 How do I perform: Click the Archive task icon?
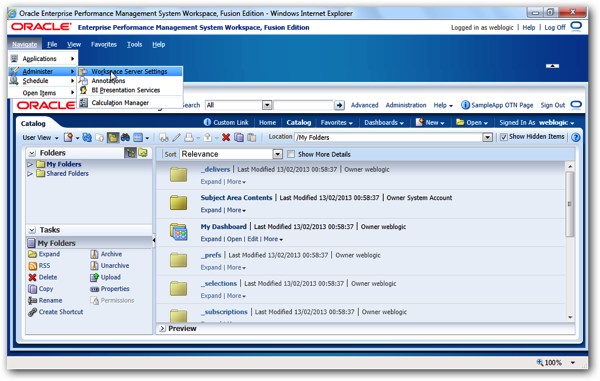pyautogui.click(x=94, y=254)
